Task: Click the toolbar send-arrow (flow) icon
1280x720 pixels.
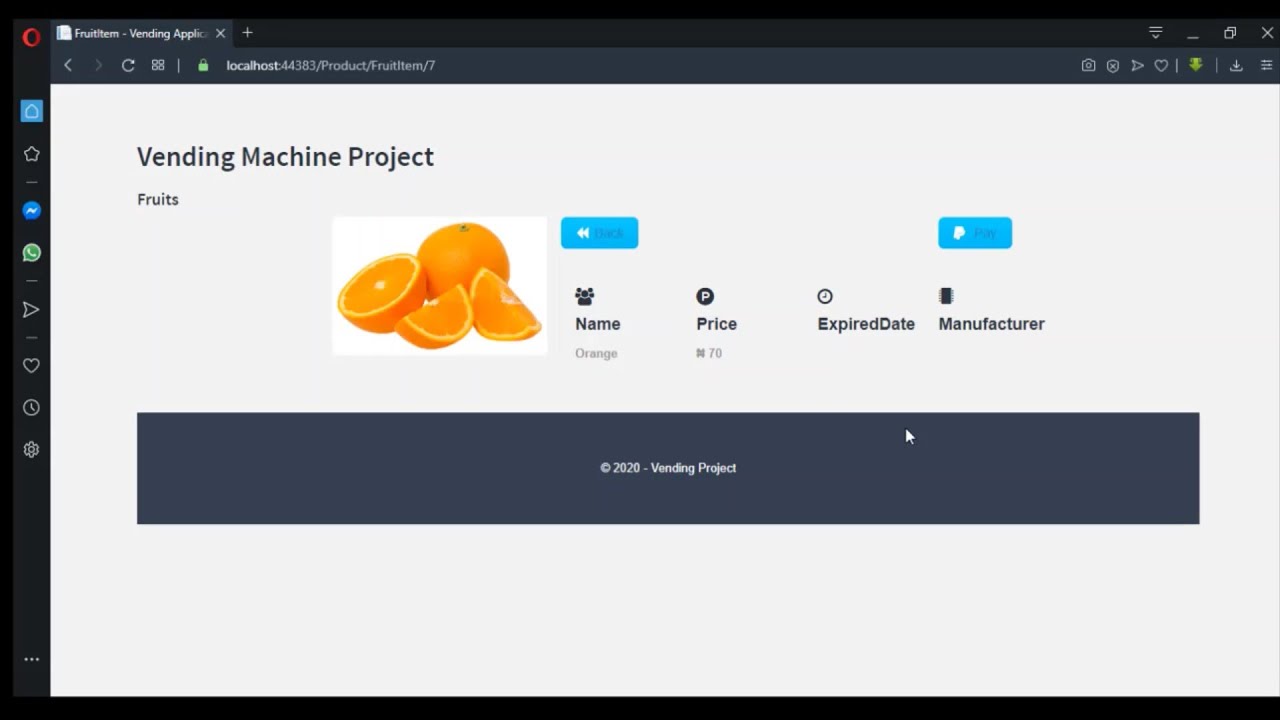Action: coord(1137,65)
